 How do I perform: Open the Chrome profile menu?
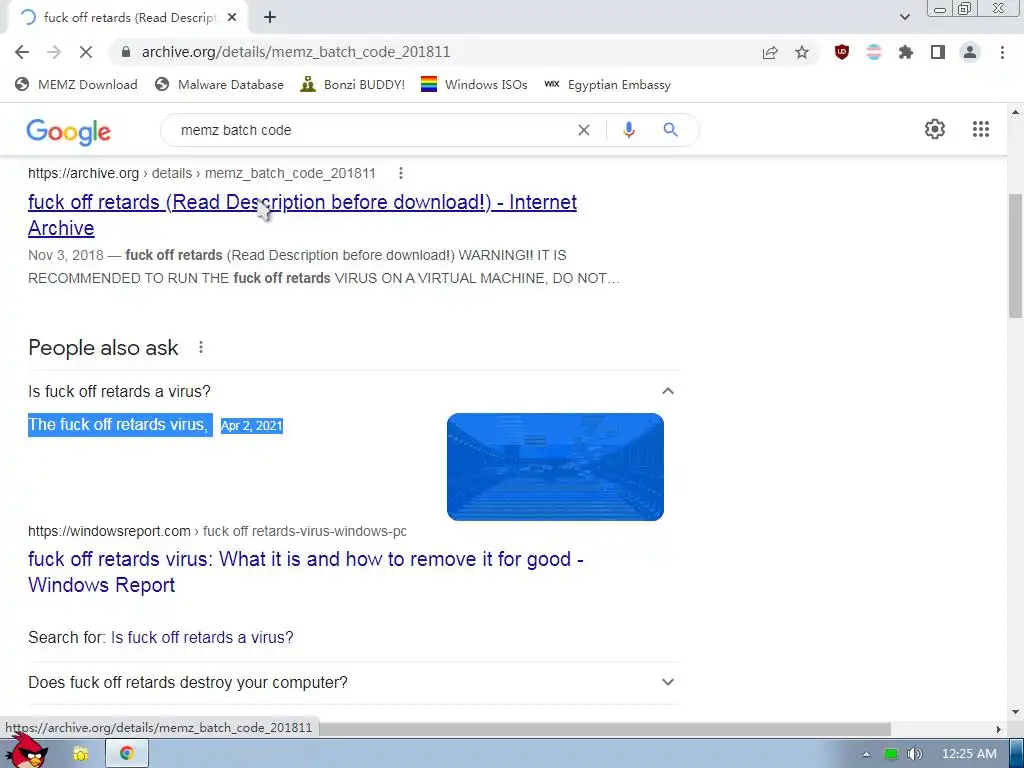pos(970,52)
